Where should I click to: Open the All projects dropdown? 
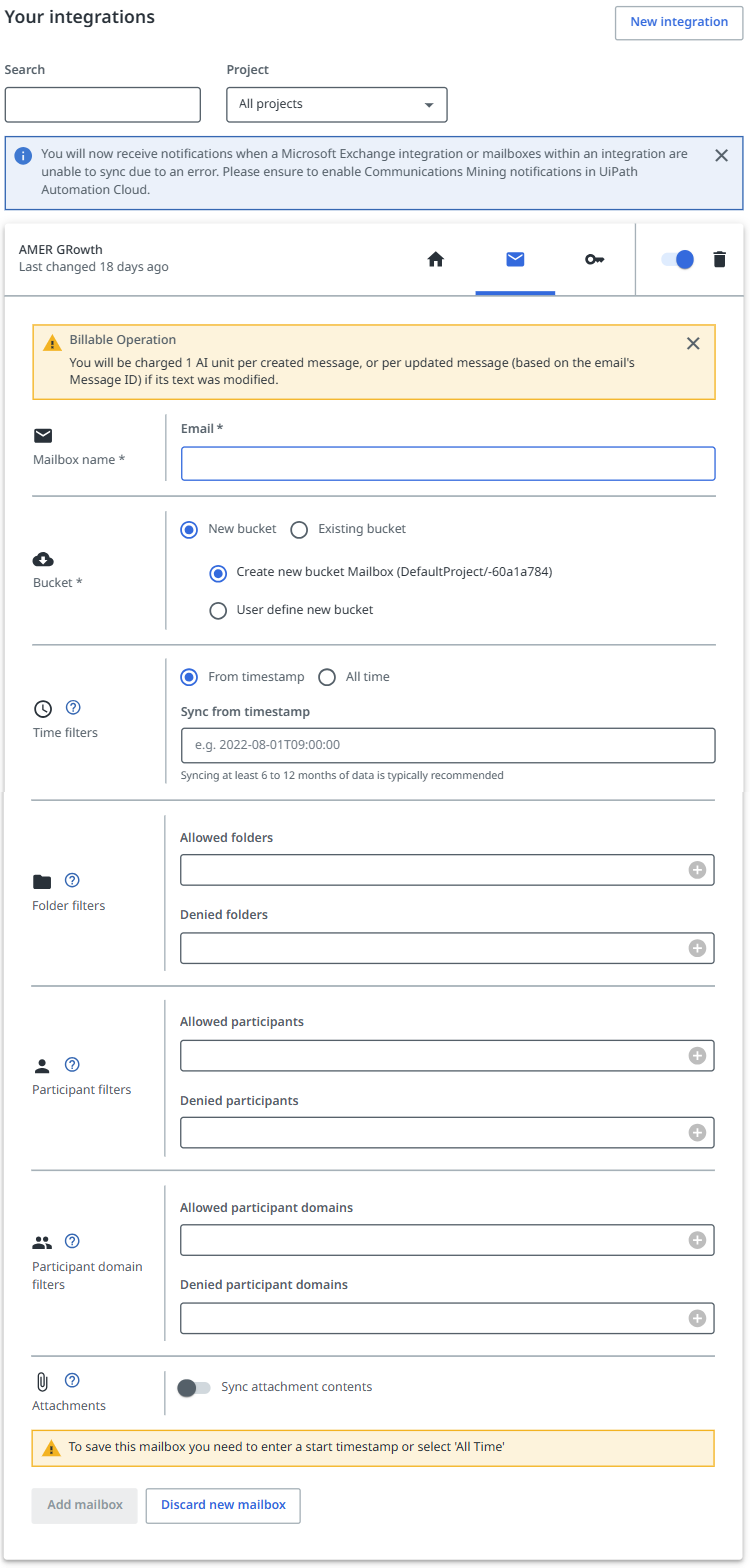click(x=336, y=104)
